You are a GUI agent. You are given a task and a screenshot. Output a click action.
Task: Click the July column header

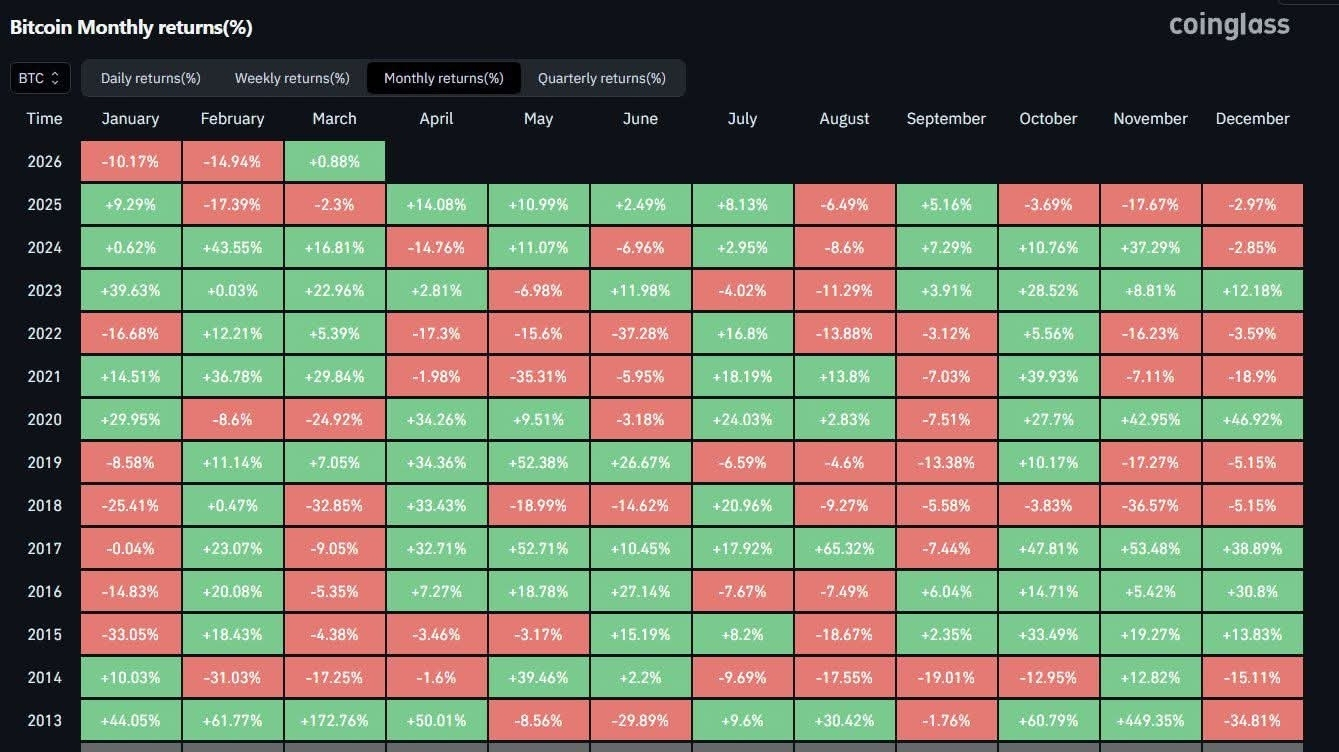742,118
